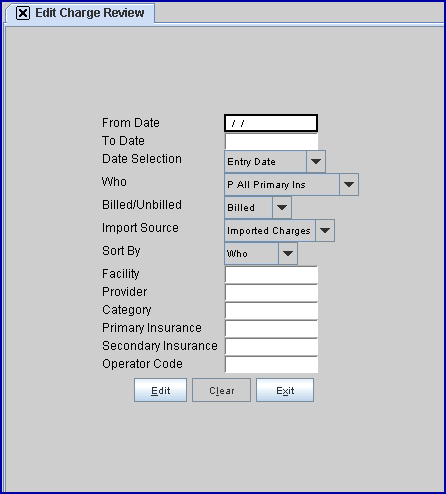Click the P All Primary Ins combo value
This screenshot has width=446, height=494.
282,184
